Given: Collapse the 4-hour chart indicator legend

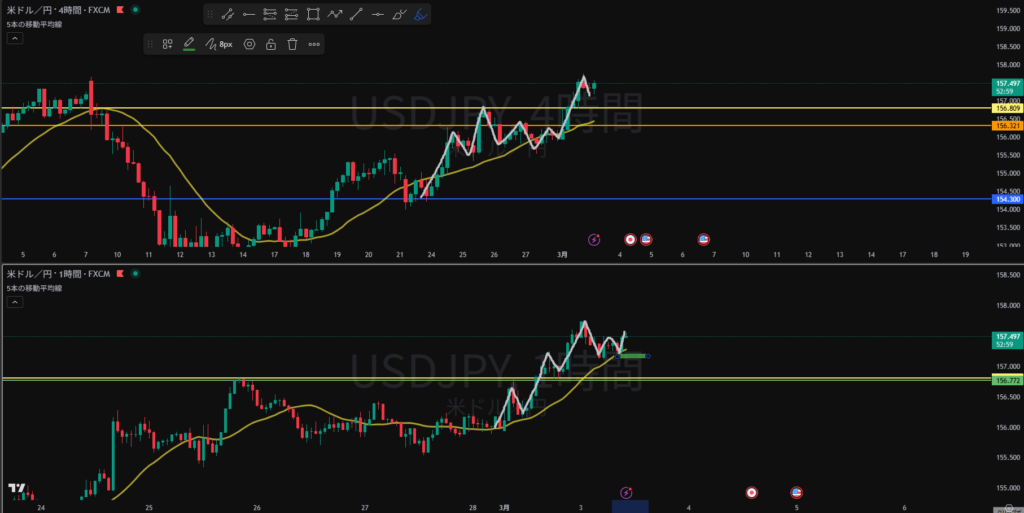Looking at the screenshot, I should pos(14,39).
